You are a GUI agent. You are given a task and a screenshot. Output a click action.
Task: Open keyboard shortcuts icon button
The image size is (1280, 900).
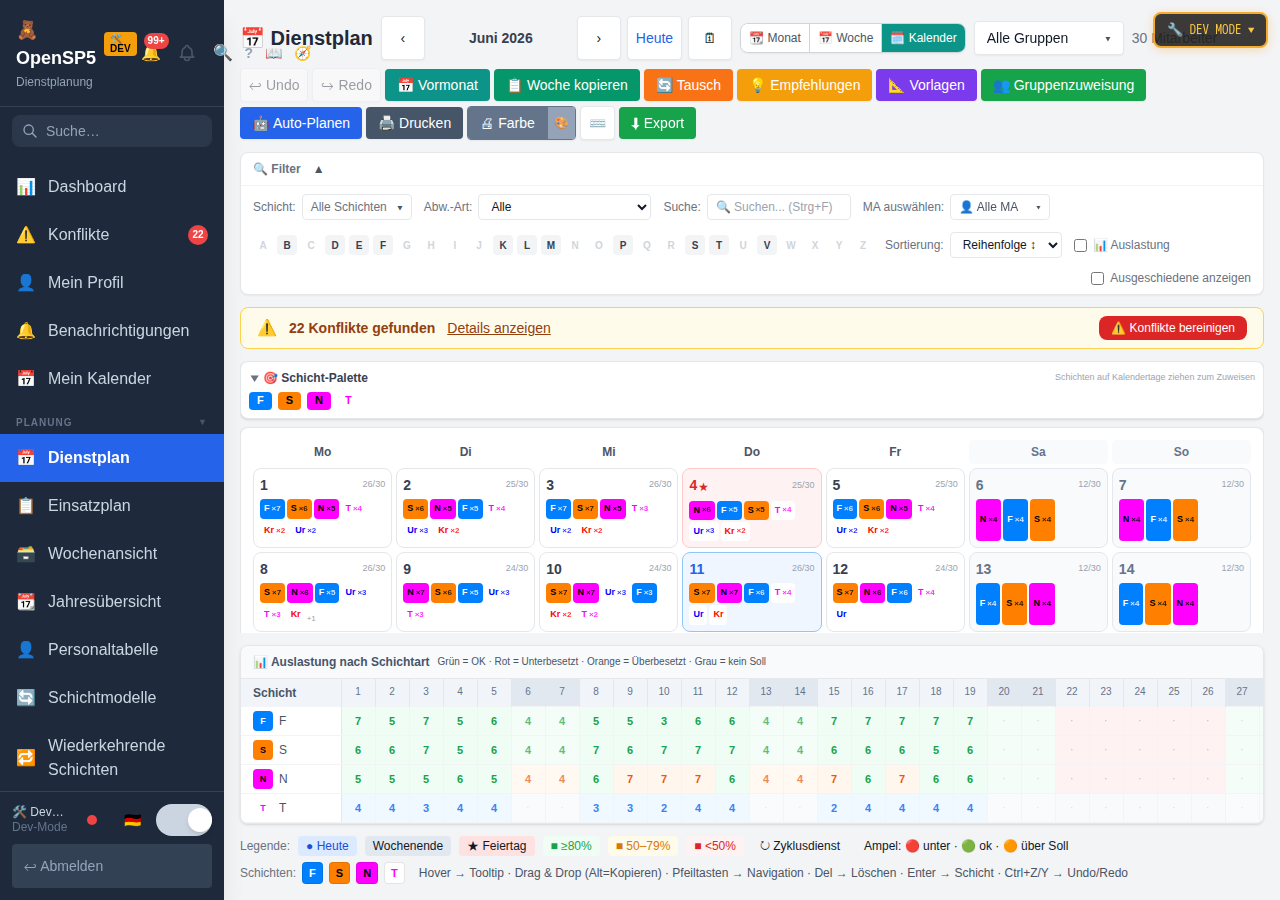tap(597, 123)
